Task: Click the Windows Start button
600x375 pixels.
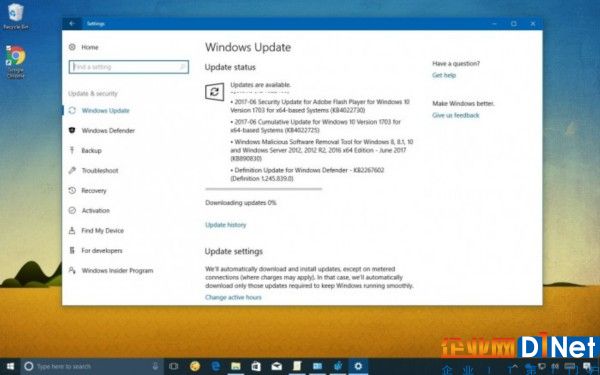Action: [x=10, y=366]
